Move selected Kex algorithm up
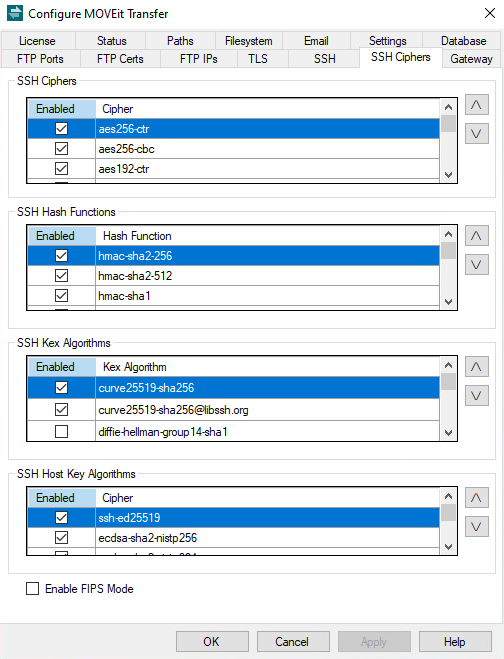The width and height of the screenshot is (504, 659). (477, 367)
